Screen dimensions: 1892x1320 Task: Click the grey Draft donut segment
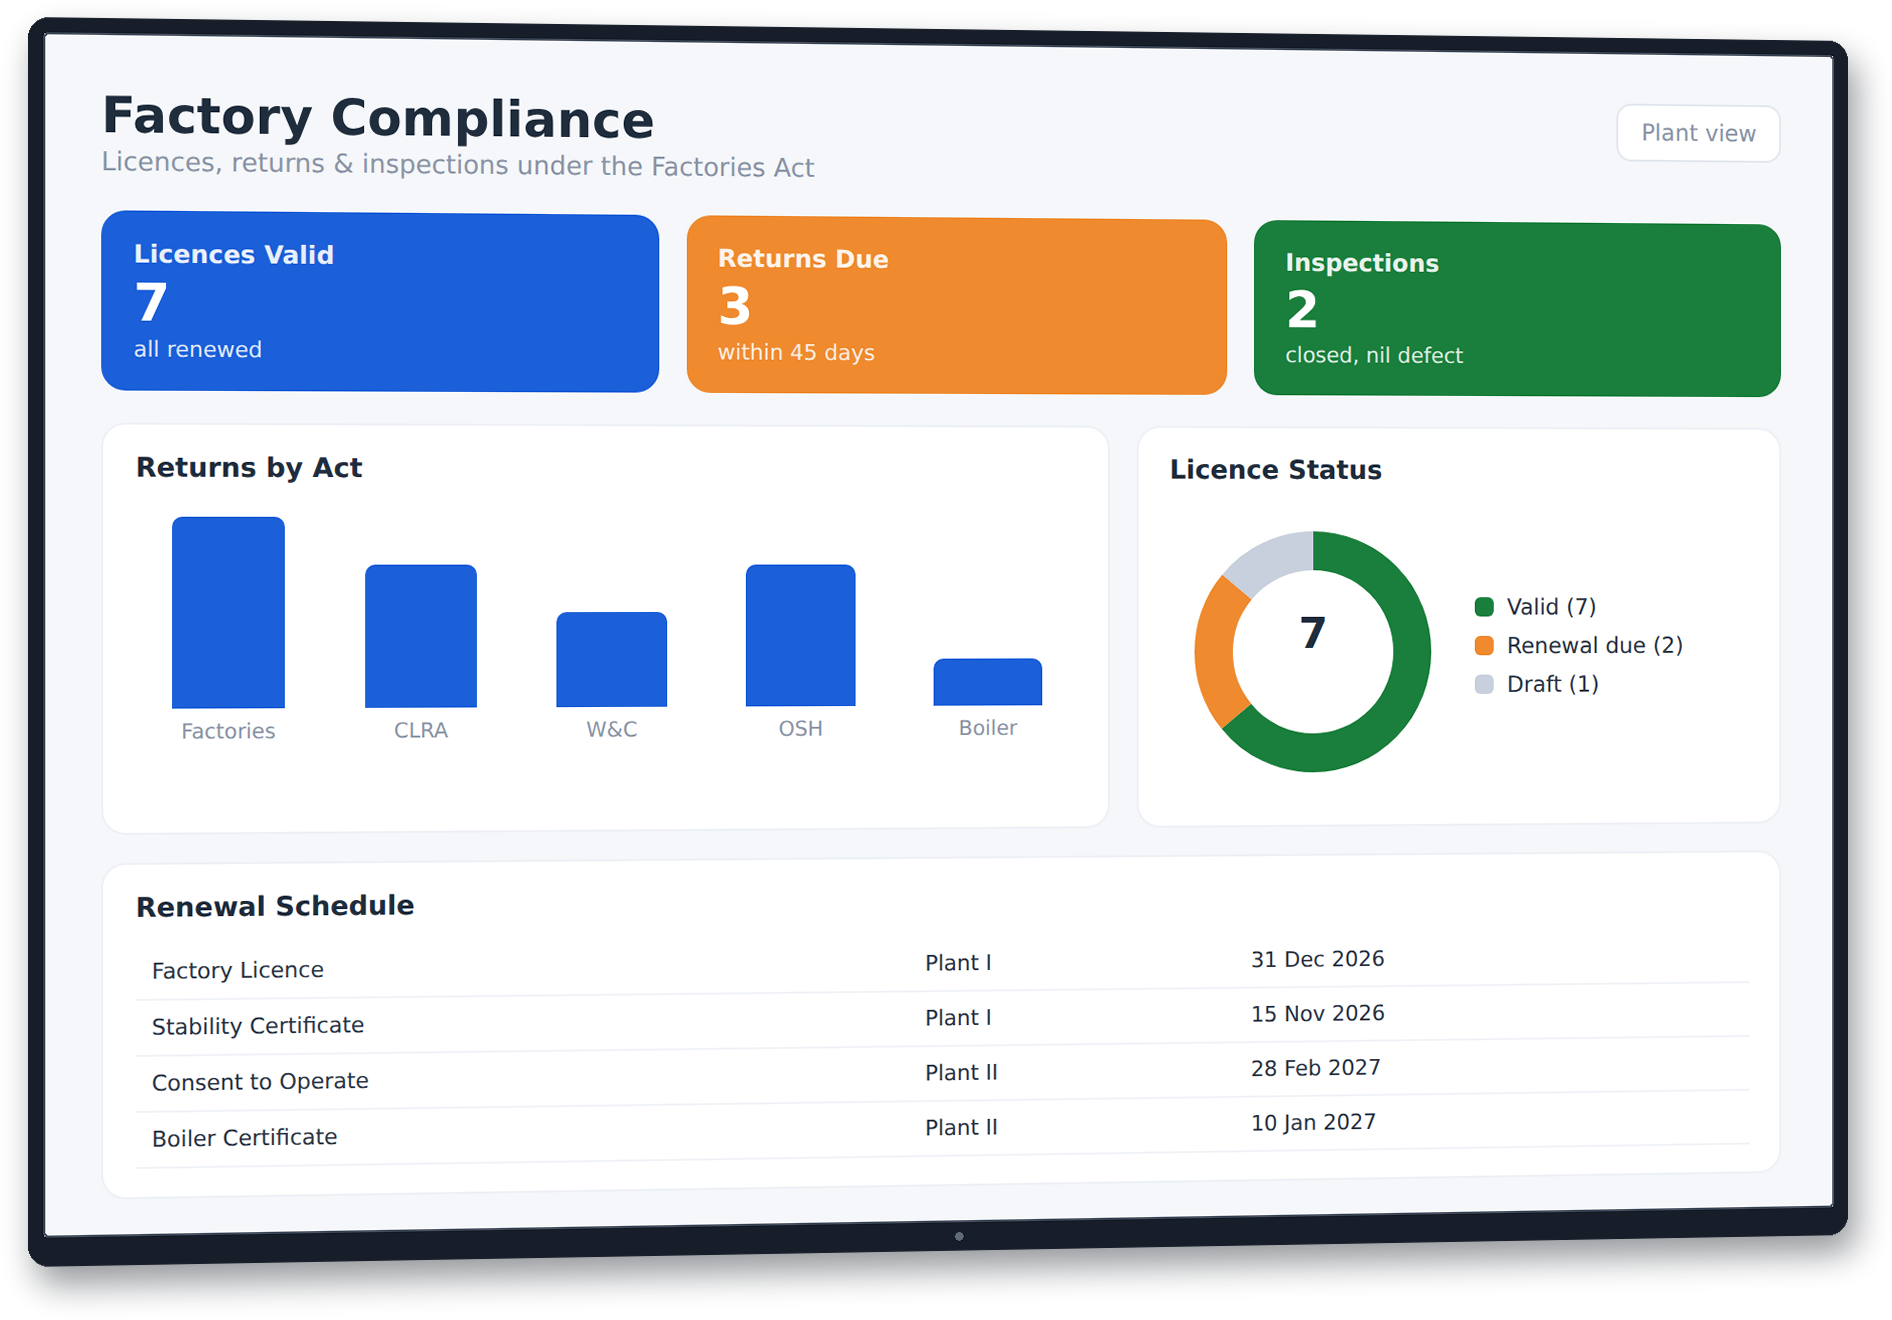(x=1272, y=560)
